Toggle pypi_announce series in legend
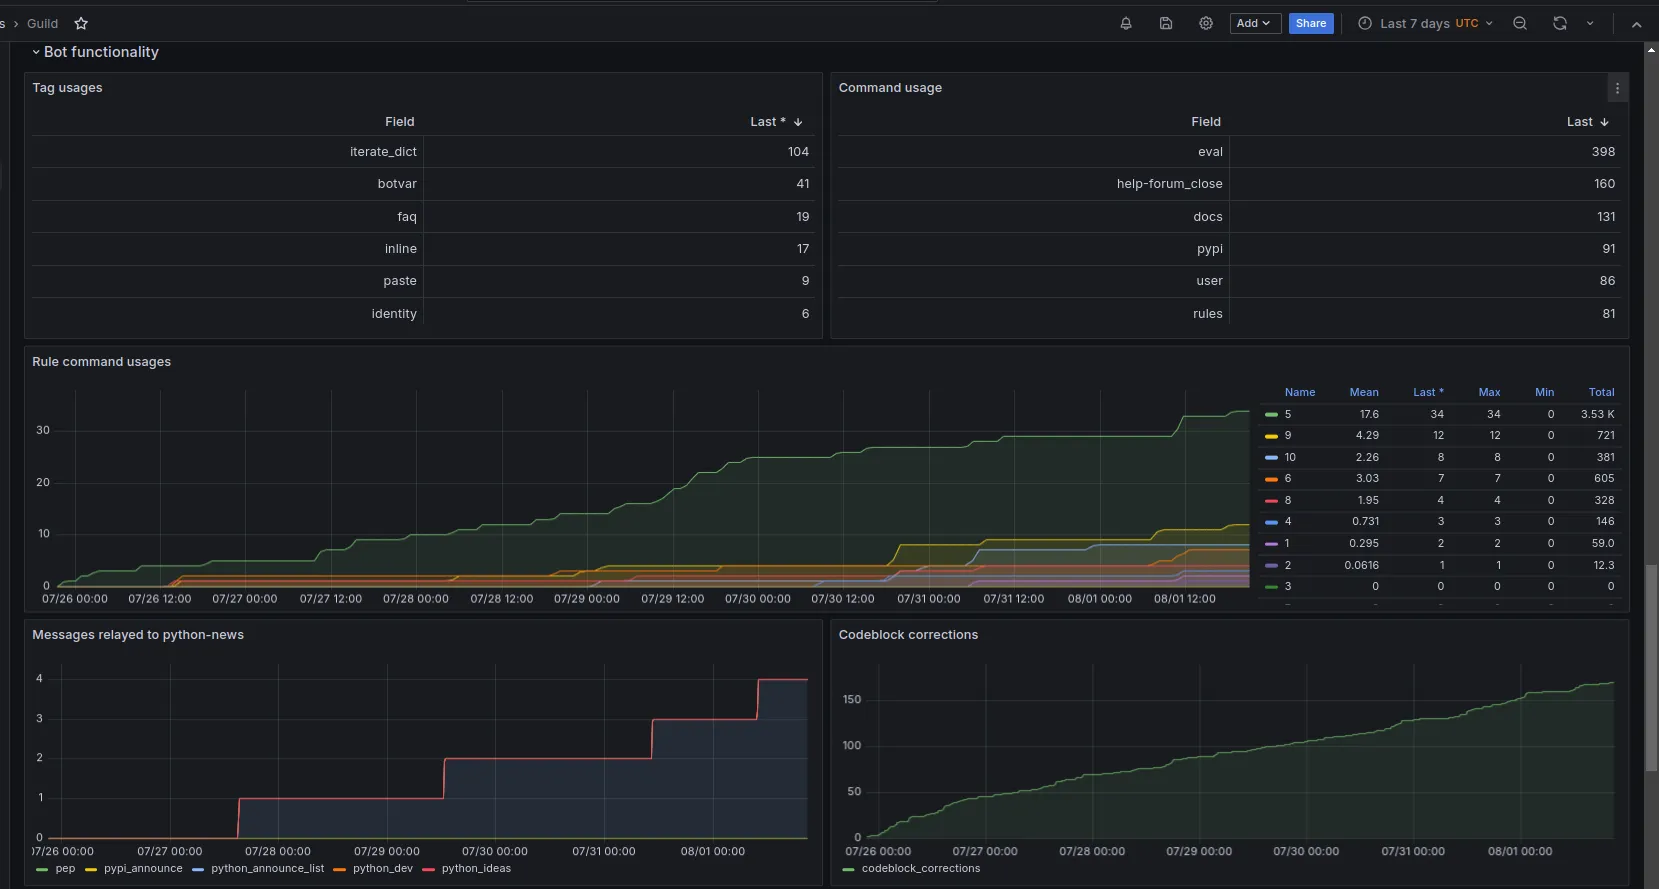 click(x=143, y=869)
